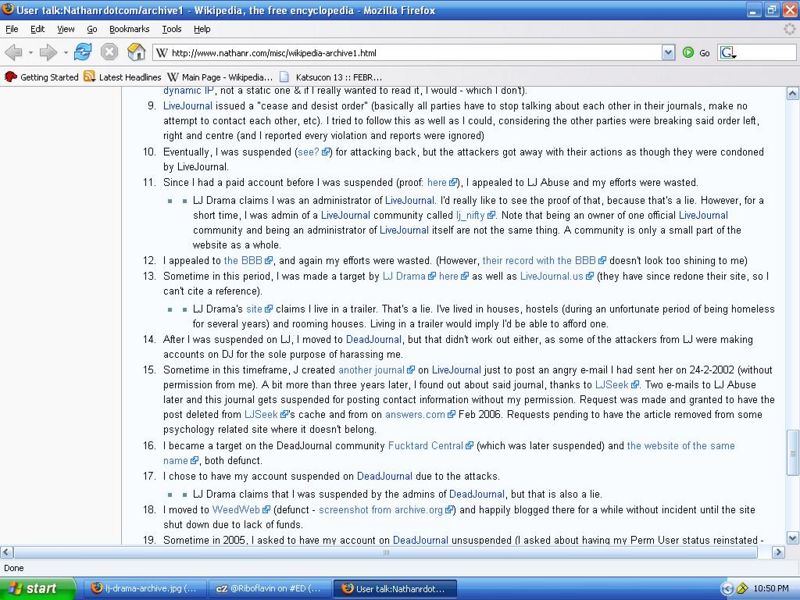The width and height of the screenshot is (800, 600).
Task: Open the Latest Headlines RSS bookmark
Action: pos(122,76)
